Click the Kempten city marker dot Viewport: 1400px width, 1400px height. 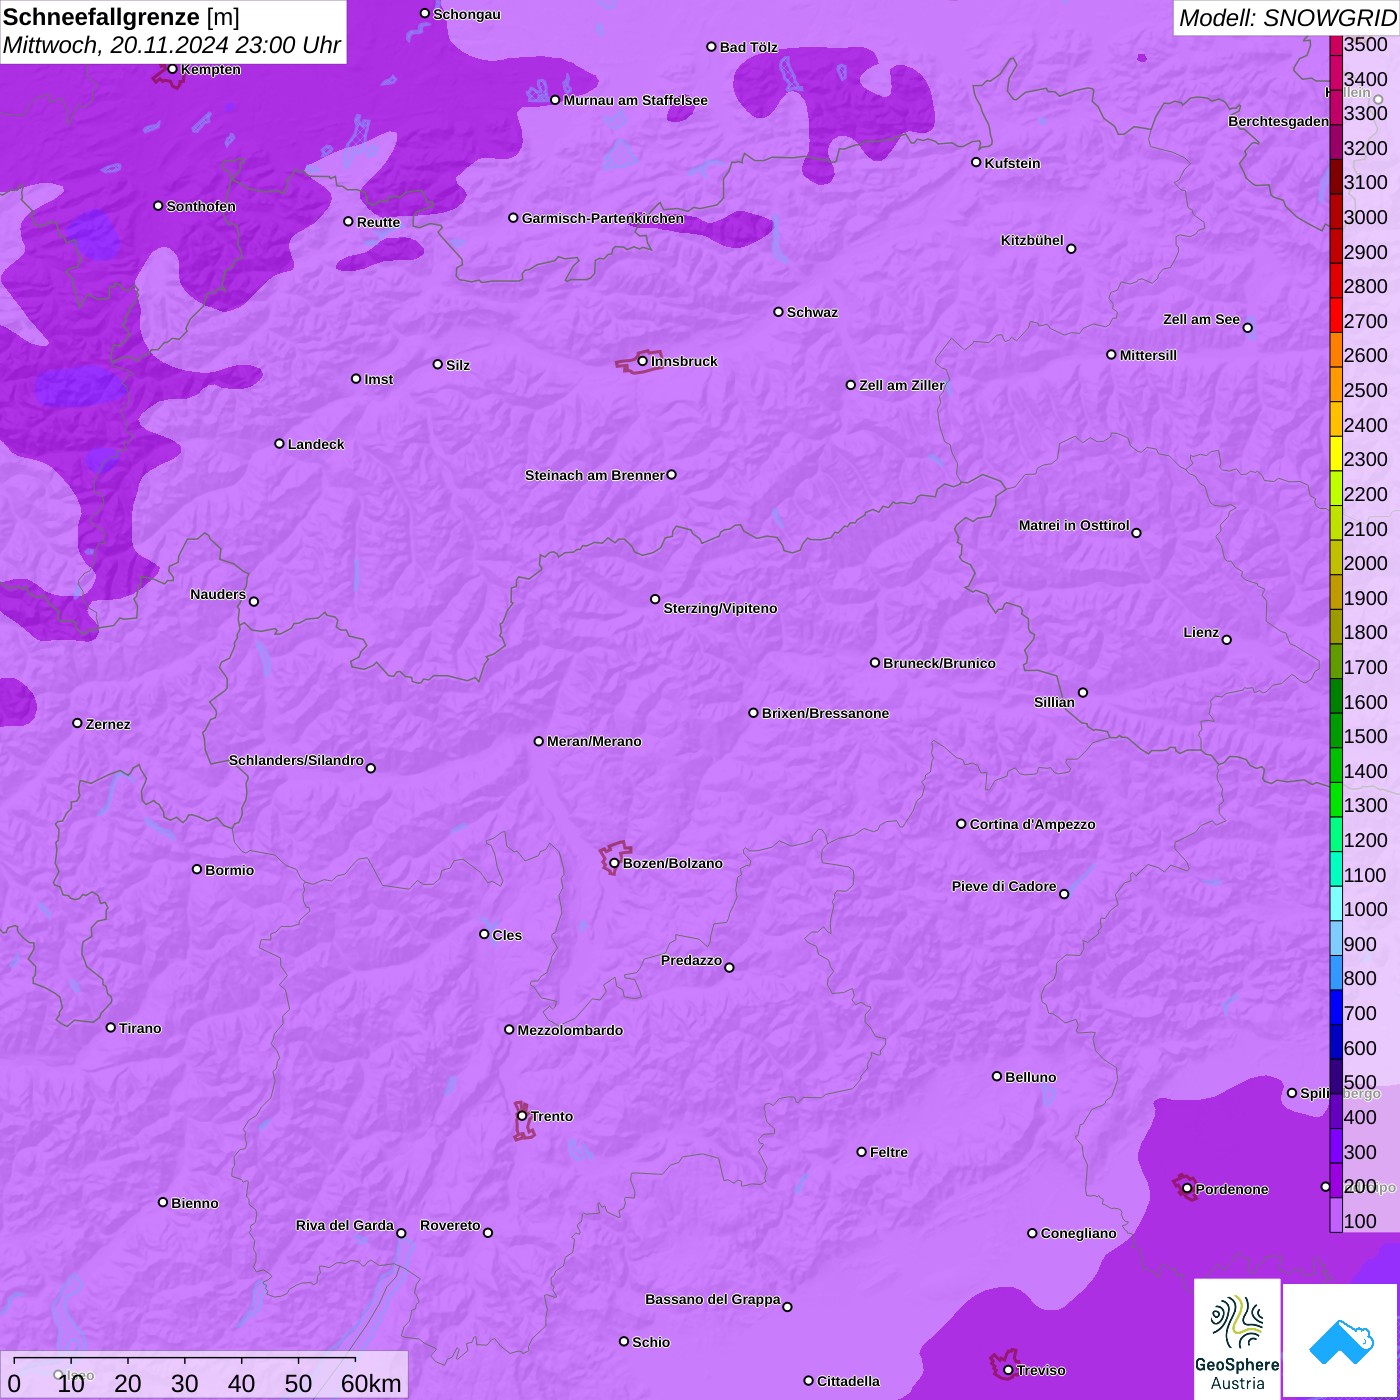coord(172,69)
